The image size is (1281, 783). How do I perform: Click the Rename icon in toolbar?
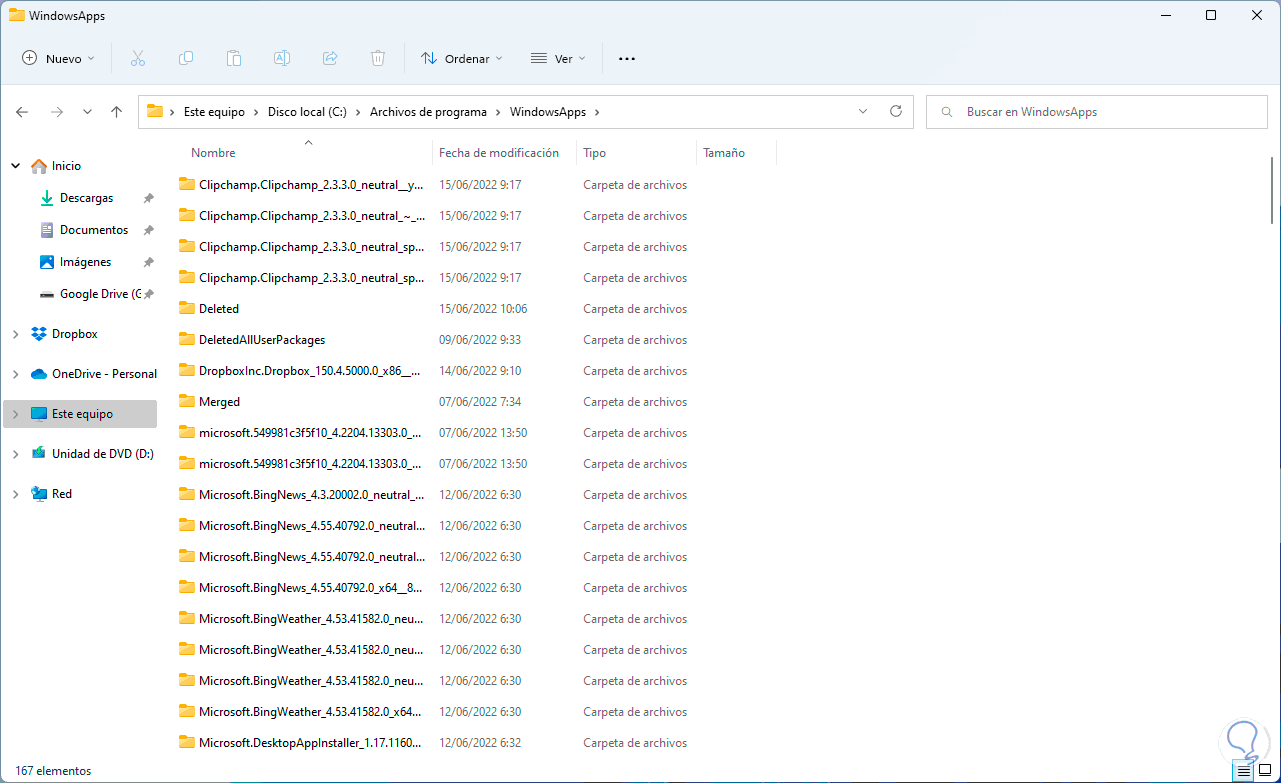(x=282, y=59)
